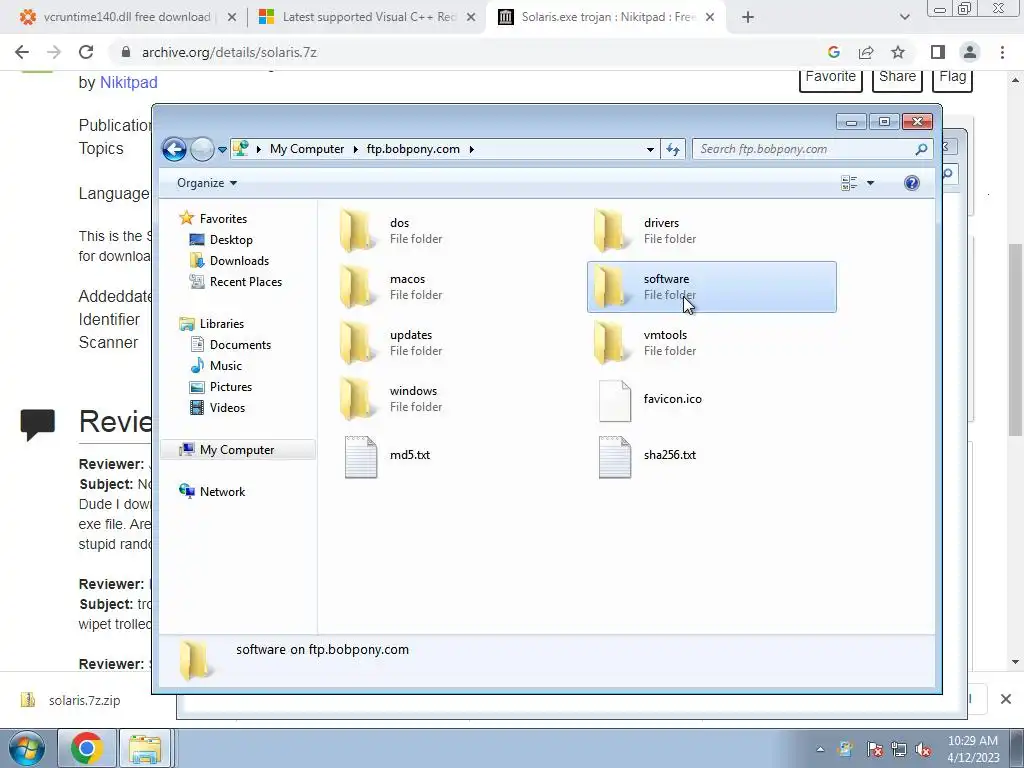Image resolution: width=1024 pixels, height=768 pixels.
Task: Show hidden system tray icons
Action: pos(820,750)
